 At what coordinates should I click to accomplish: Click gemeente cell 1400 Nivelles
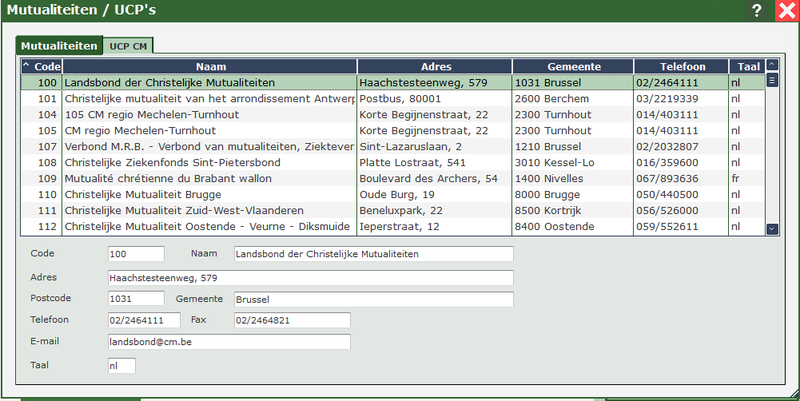[x=573, y=179]
